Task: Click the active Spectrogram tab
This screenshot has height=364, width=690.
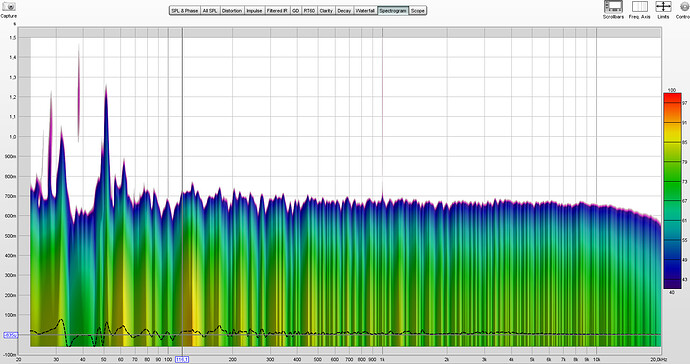Action: click(x=393, y=11)
